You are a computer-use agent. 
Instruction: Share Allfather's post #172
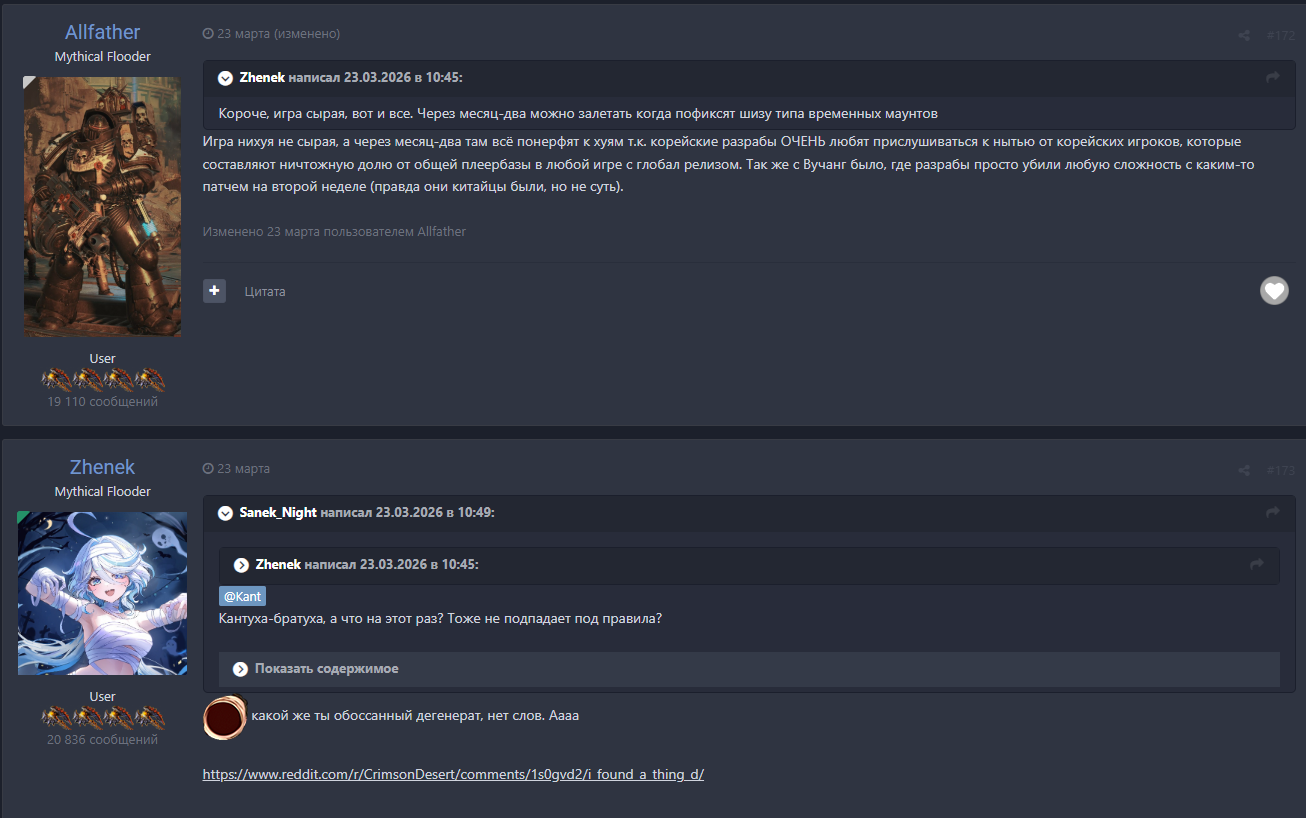click(1244, 36)
